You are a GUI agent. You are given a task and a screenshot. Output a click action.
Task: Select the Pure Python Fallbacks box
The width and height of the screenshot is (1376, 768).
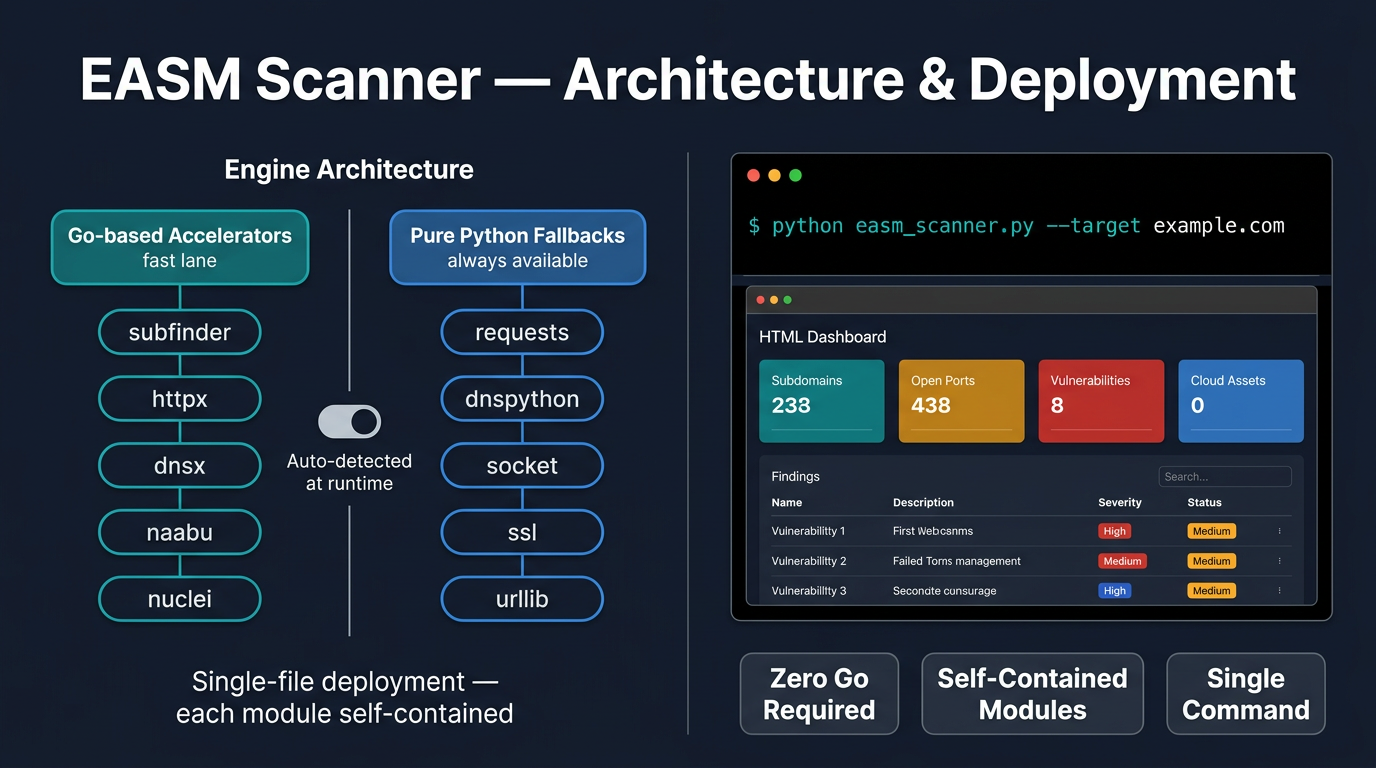coord(517,247)
